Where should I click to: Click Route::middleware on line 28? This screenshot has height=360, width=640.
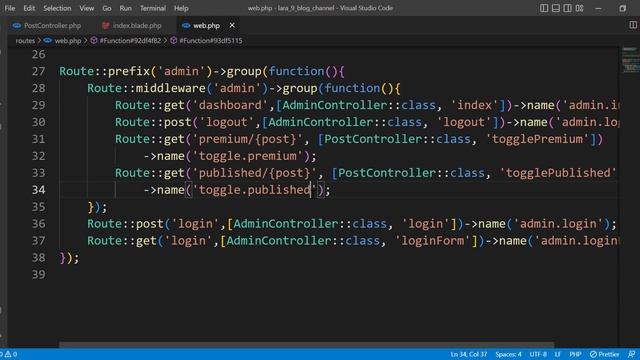point(146,88)
